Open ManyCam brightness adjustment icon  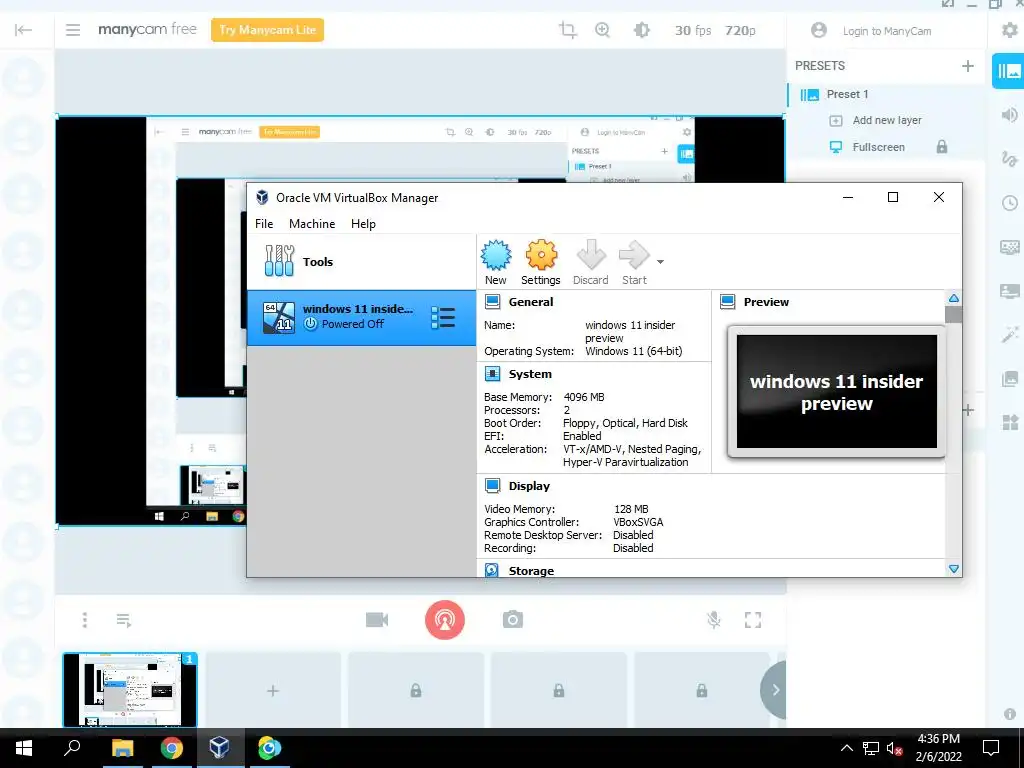coord(642,30)
